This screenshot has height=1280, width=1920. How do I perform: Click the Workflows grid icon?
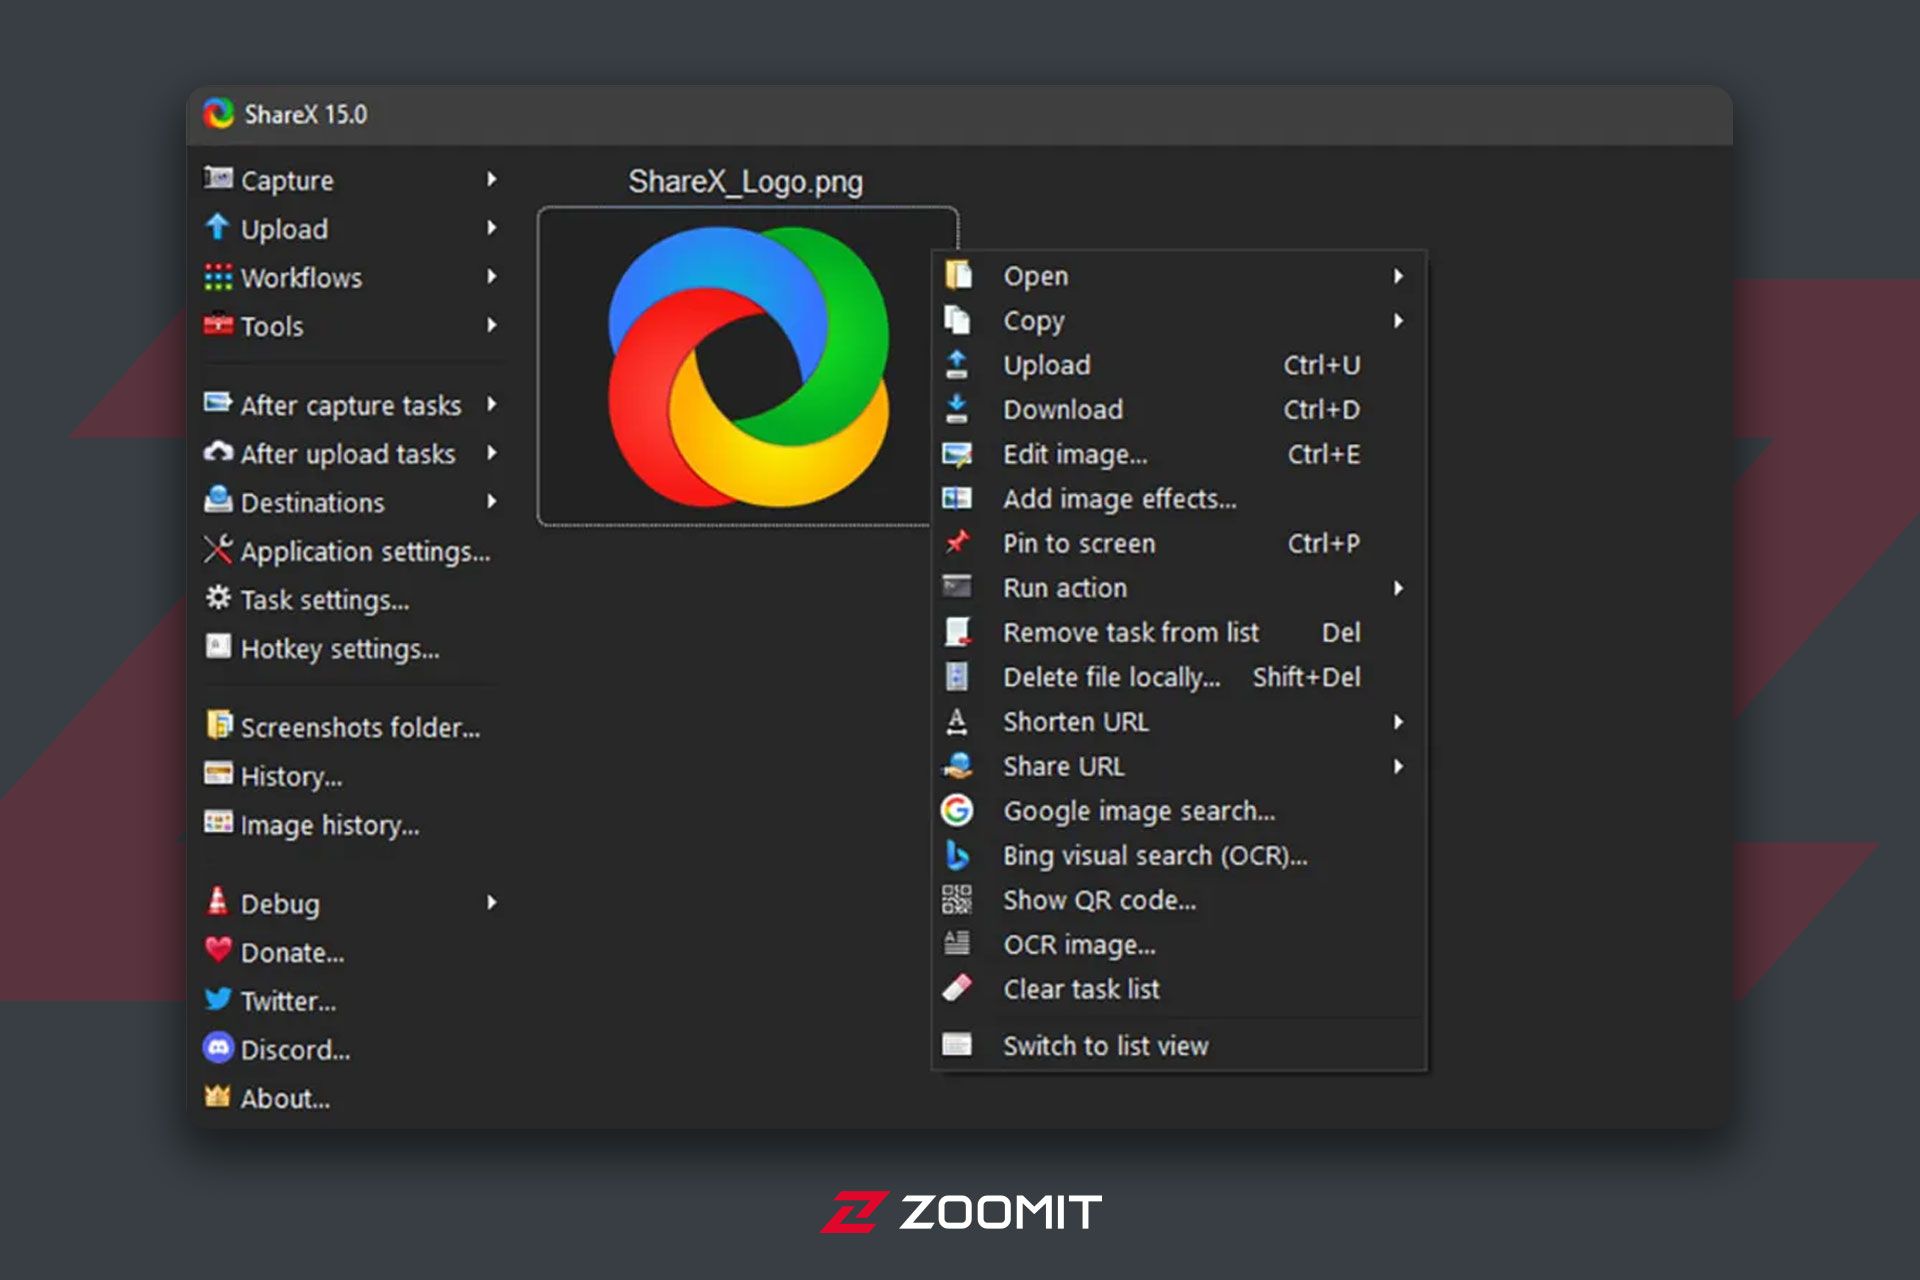point(218,277)
